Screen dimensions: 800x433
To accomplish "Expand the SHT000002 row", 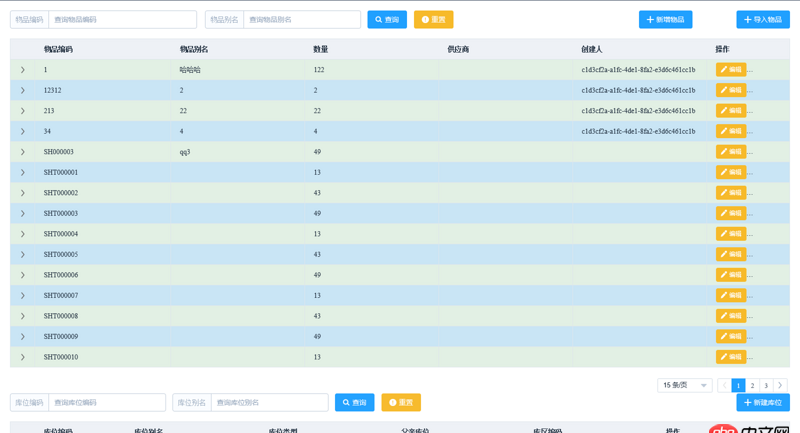I will 22,193.
